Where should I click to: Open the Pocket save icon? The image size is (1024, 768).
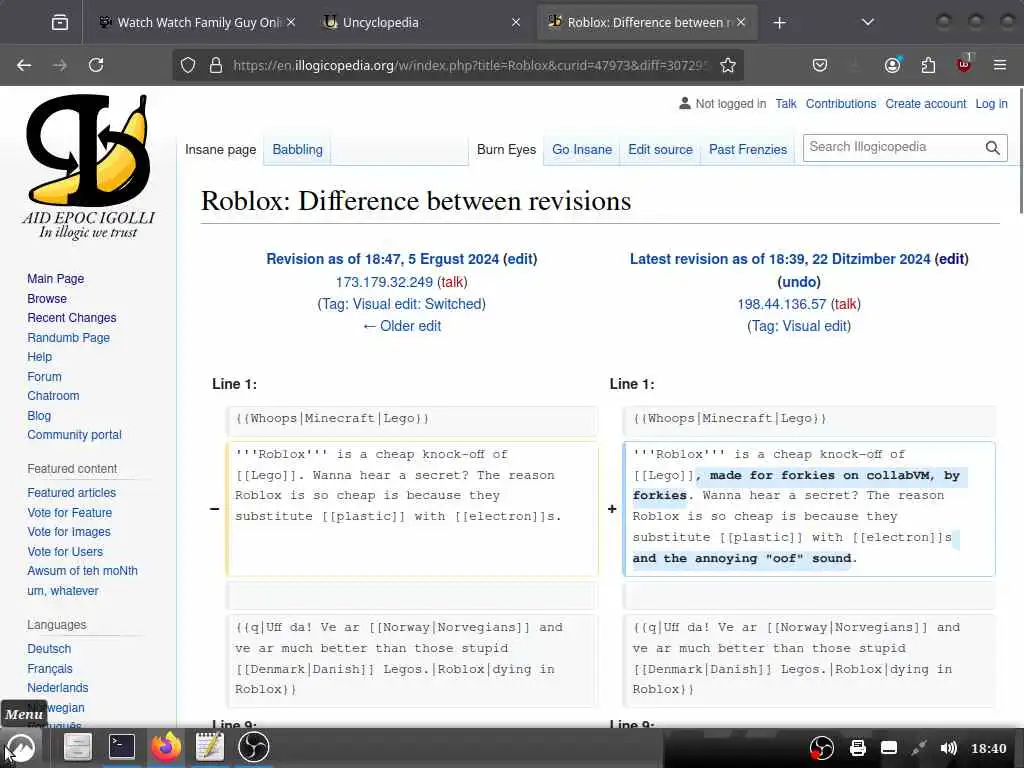820,65
